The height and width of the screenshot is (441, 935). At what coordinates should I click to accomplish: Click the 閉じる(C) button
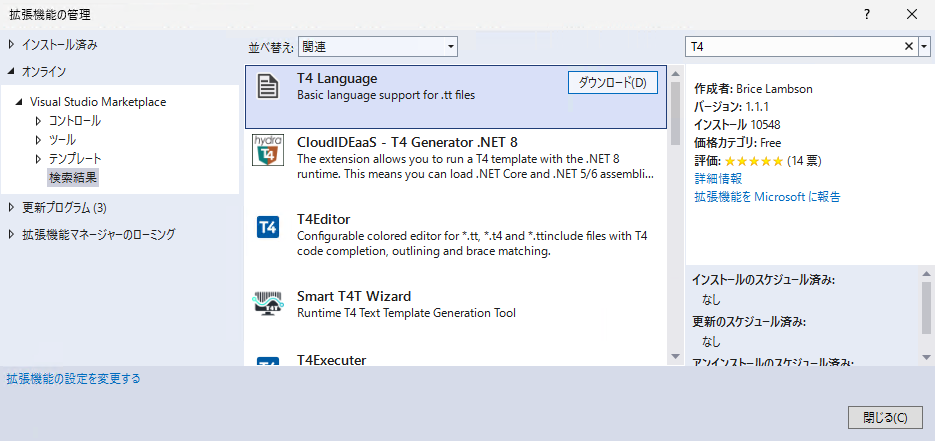click(885, 418)
